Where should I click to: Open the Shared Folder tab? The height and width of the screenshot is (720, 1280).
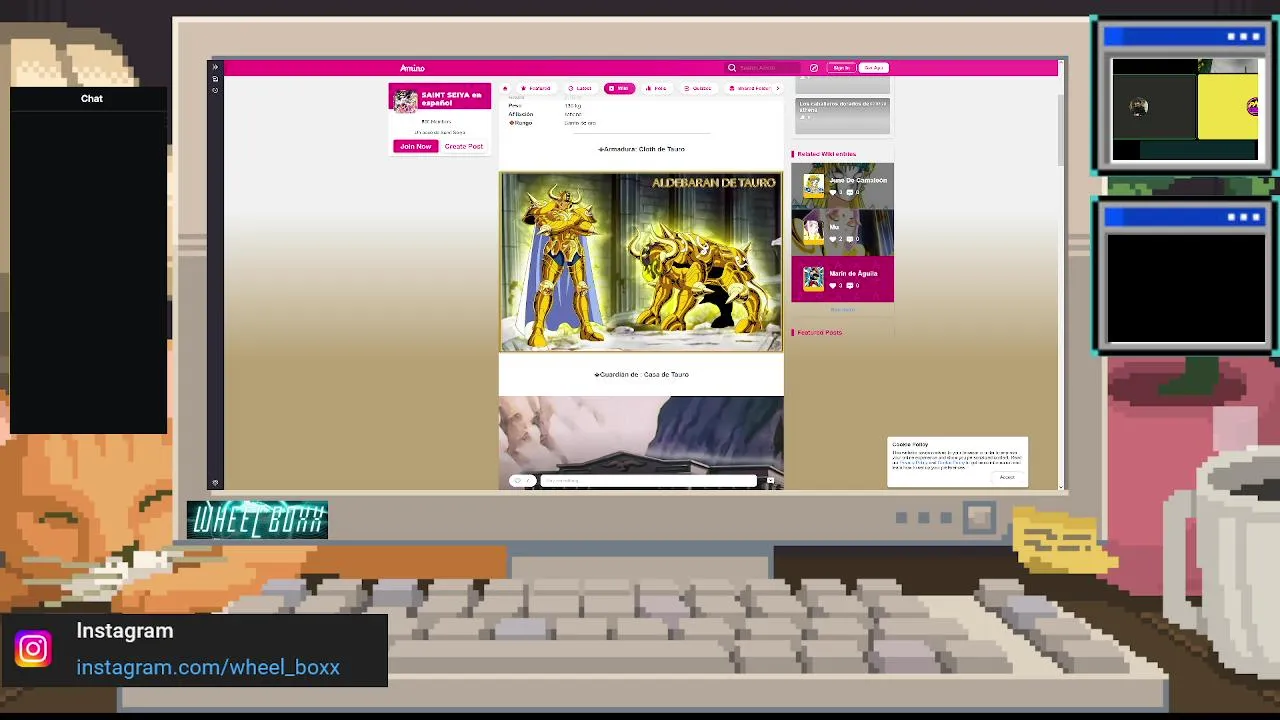click(x=749, y=88)
